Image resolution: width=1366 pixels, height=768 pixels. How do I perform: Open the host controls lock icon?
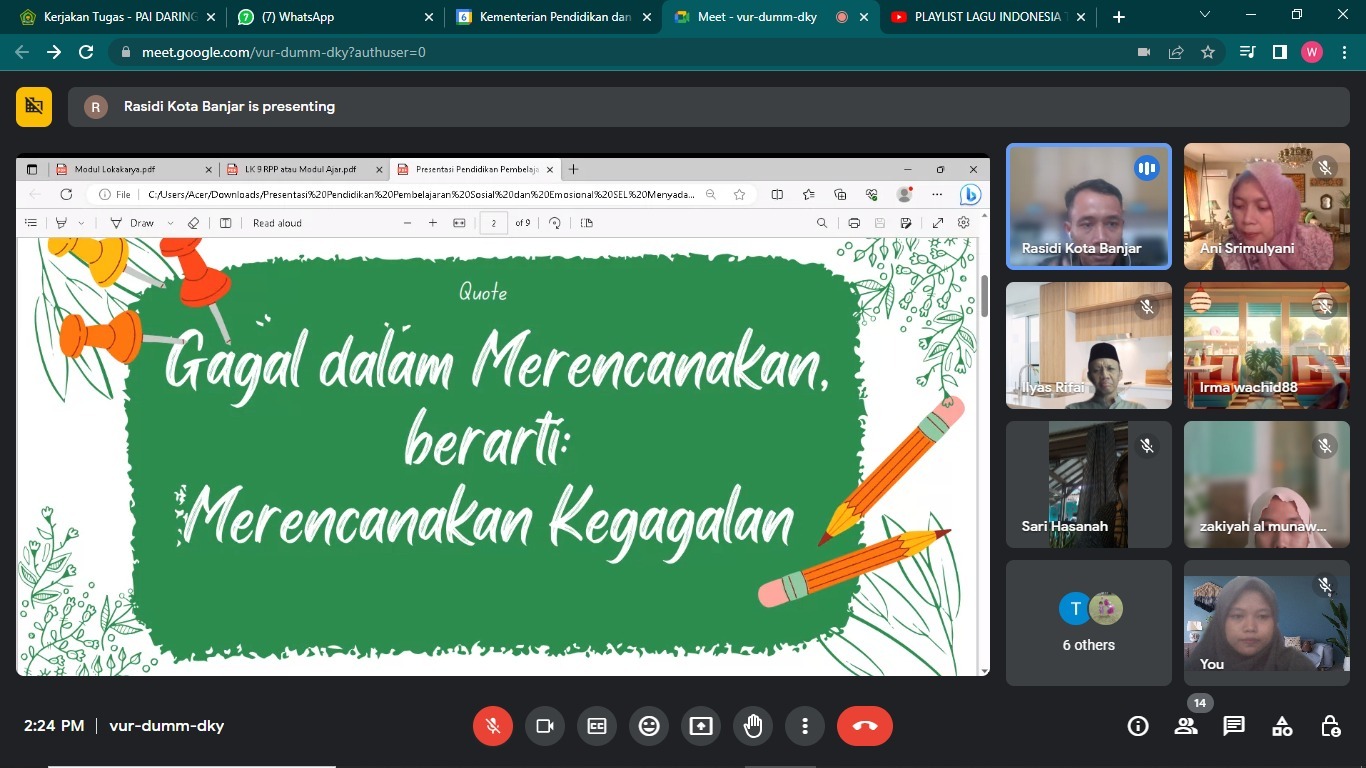pos(1330,726)
